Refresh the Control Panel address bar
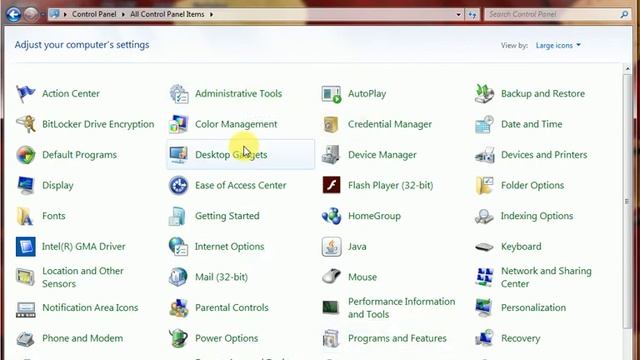Viewport: 640px width, 360px height. point(472,15)
